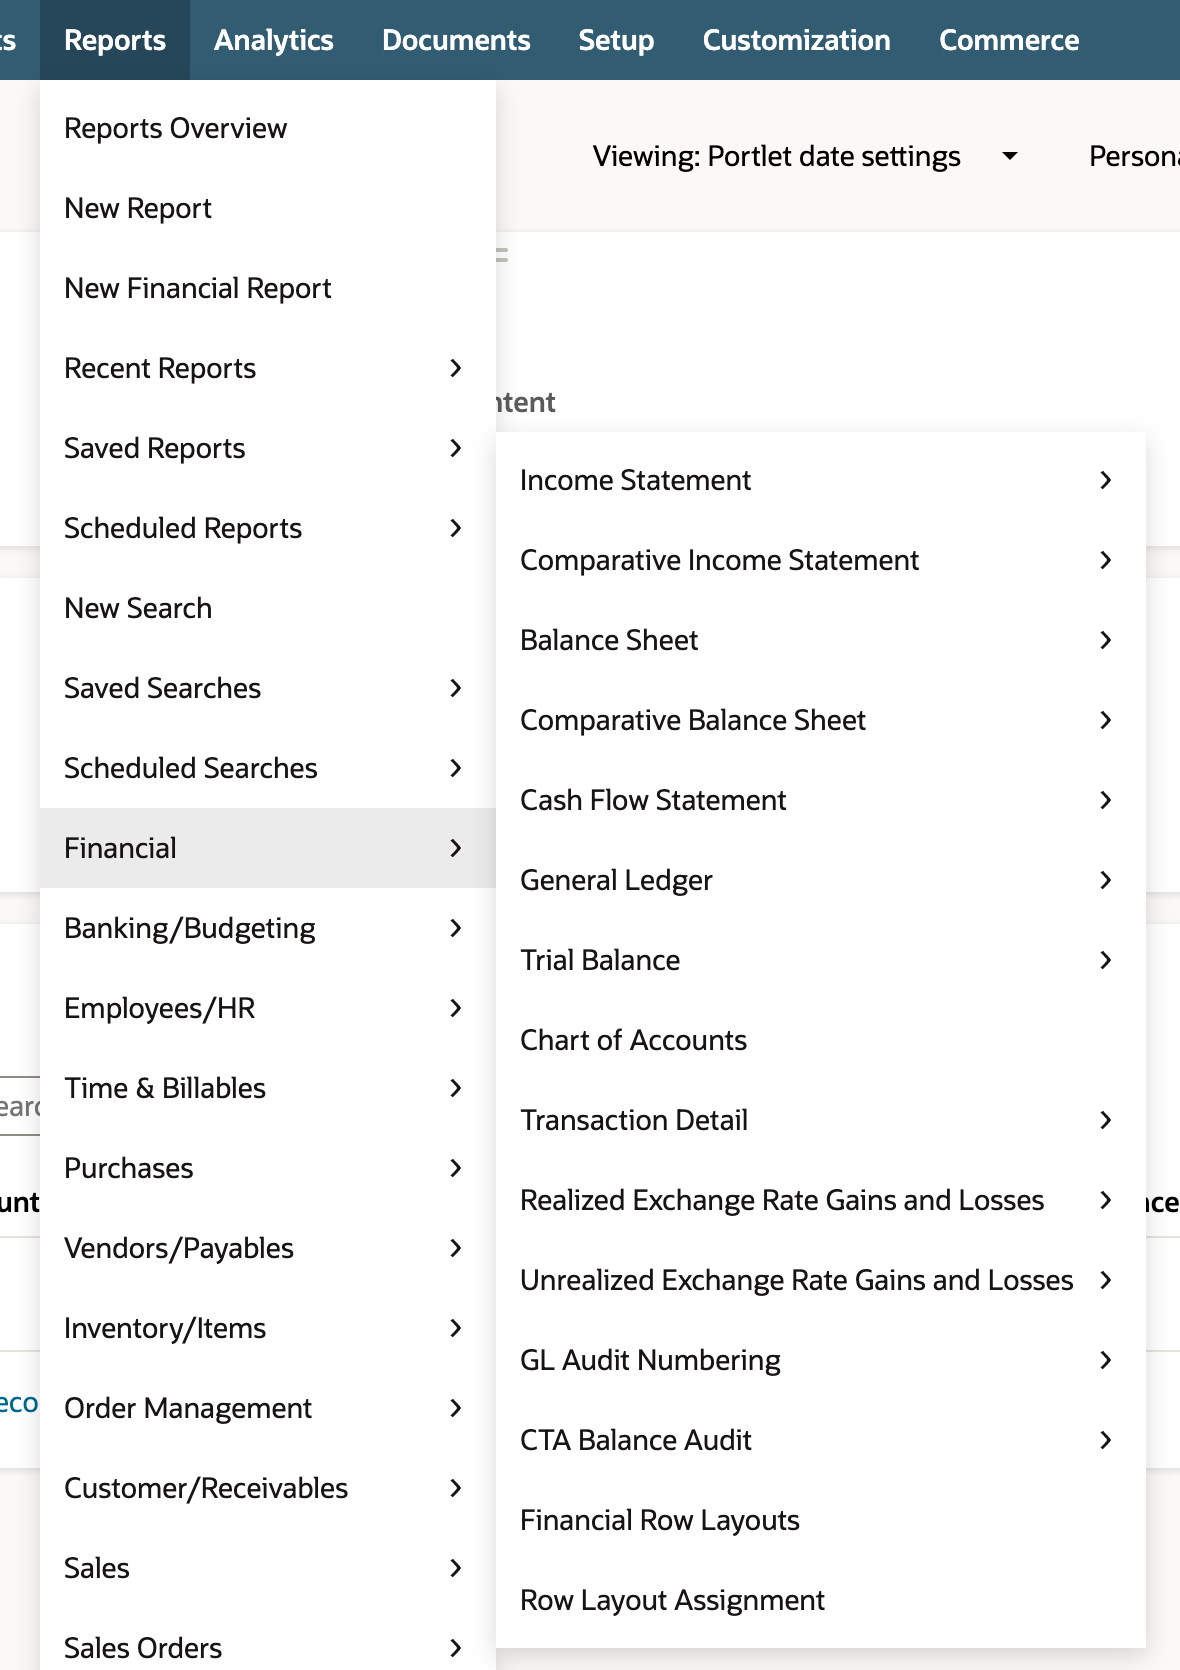
Task: Select Comparative Income Statement report
Action: click(820, 560)
